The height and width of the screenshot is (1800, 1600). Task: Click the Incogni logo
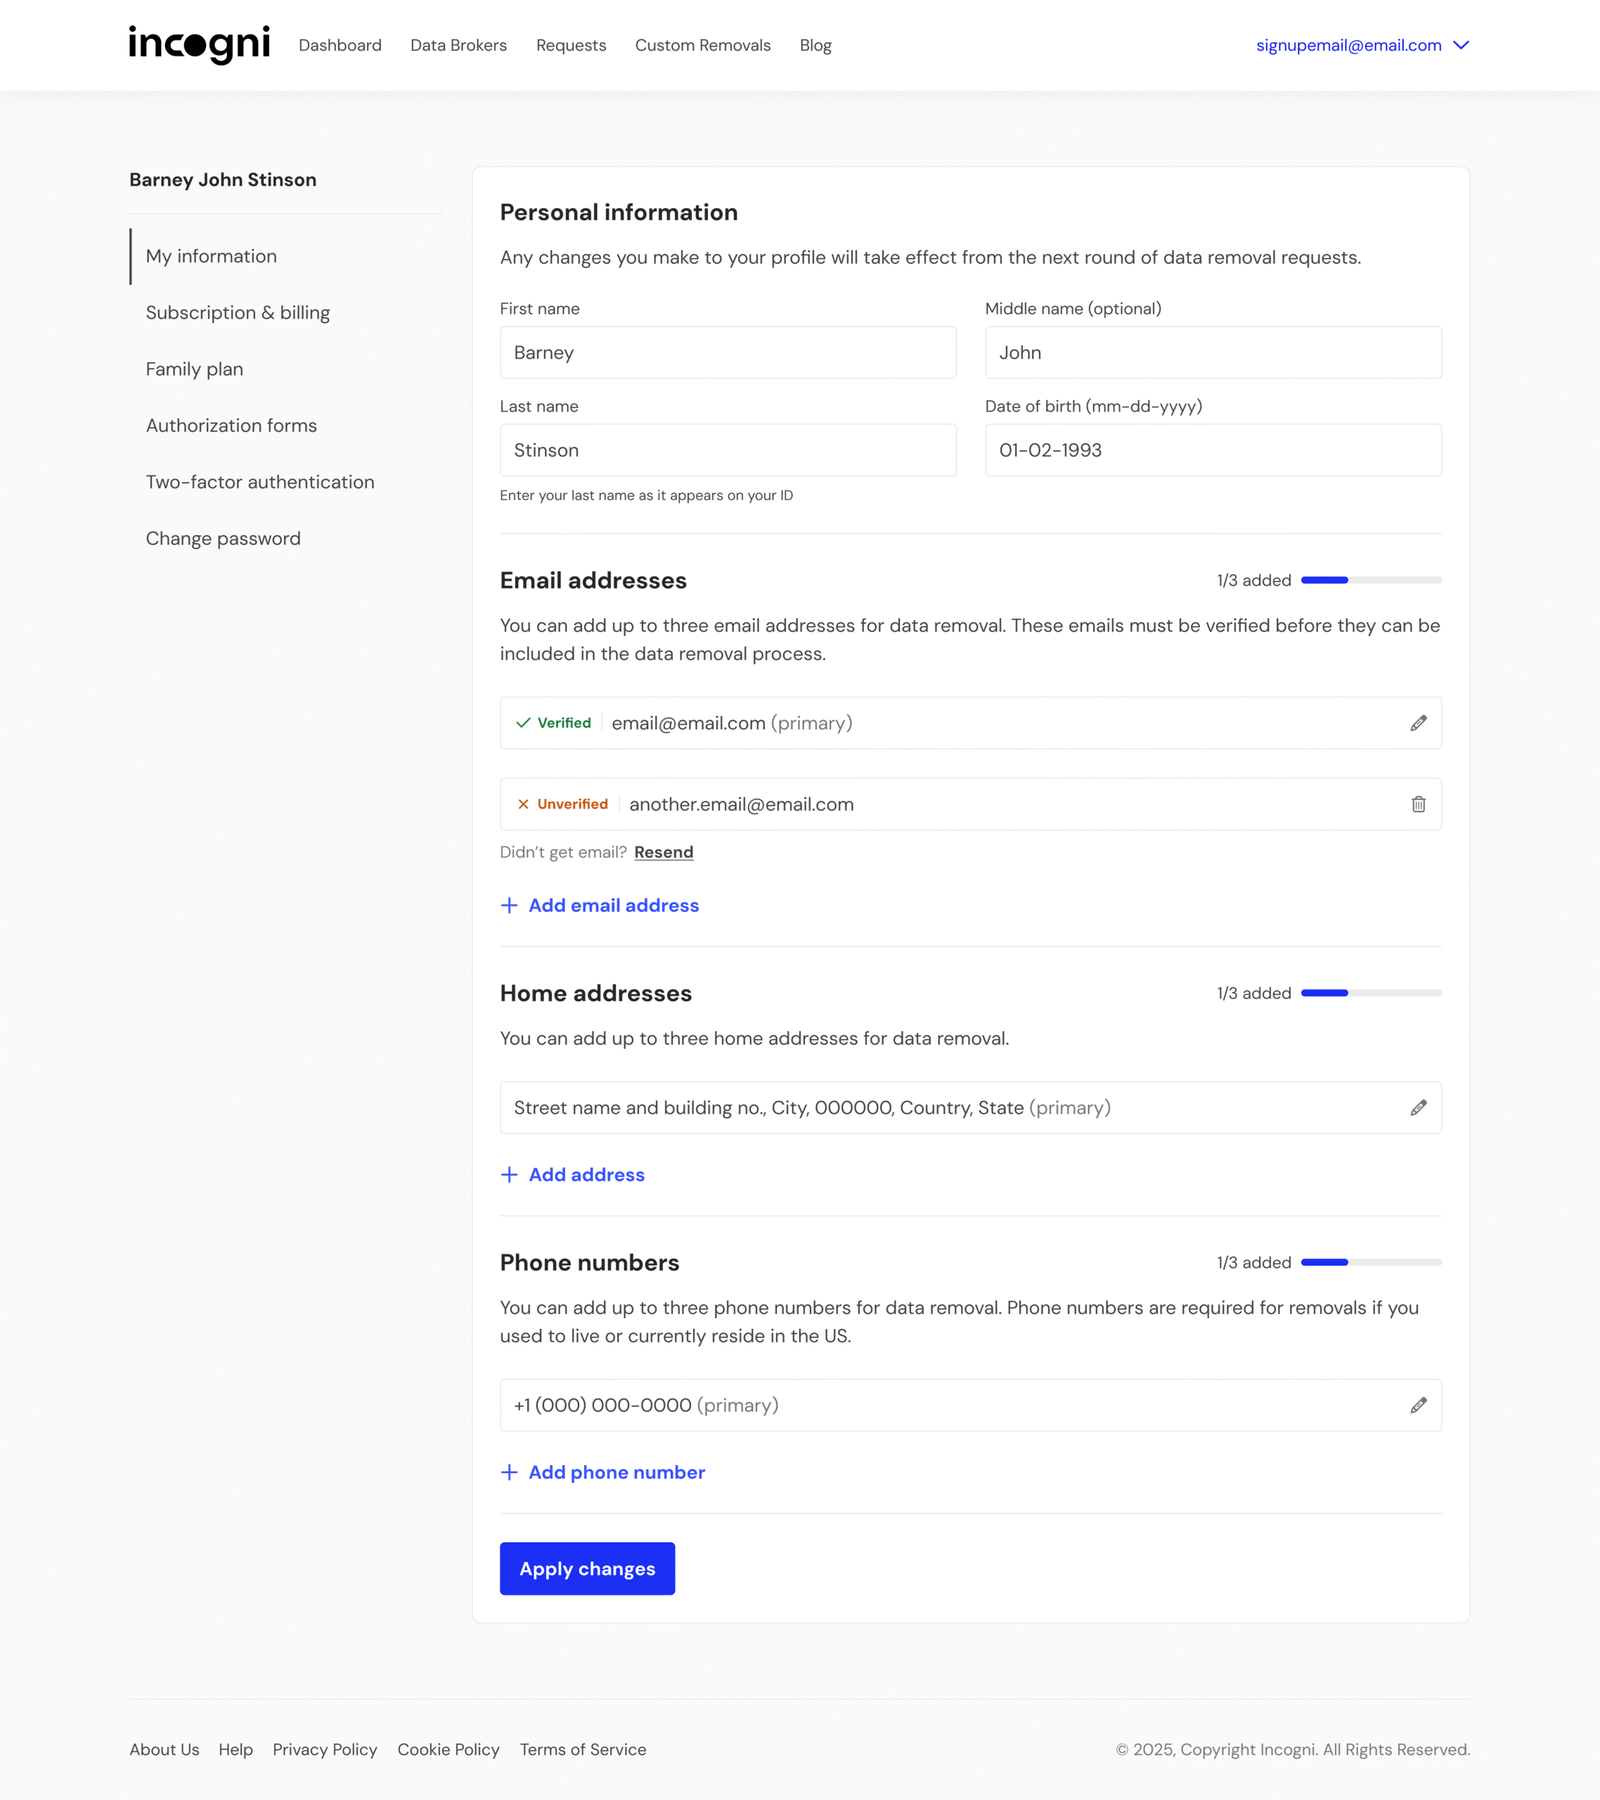pos(199,45)
